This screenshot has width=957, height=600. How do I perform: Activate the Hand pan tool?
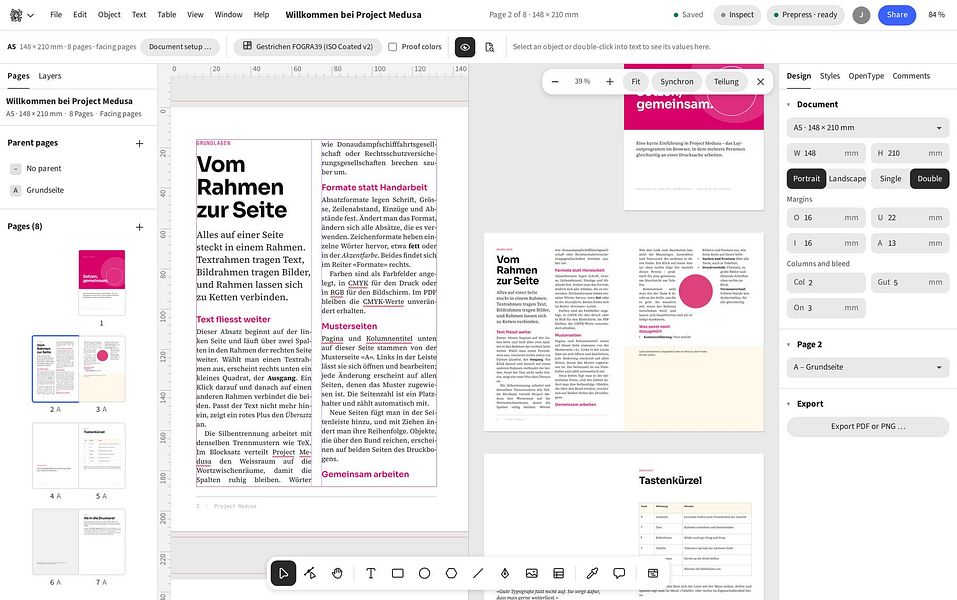click(x=337, y=573)
